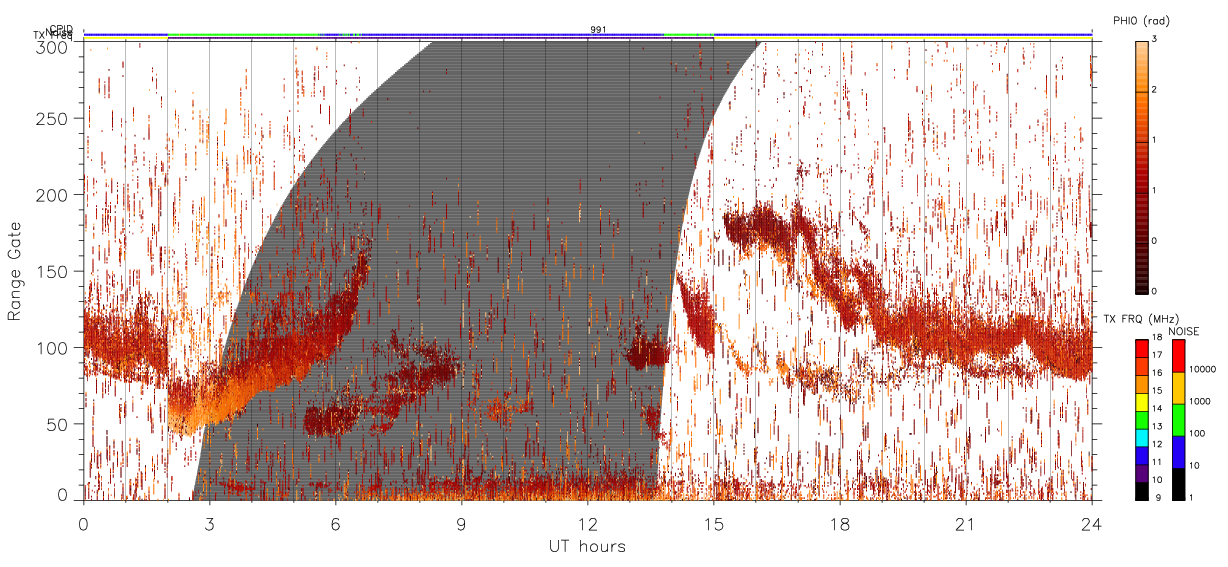Select the 3 tick on the UT hours axis
Image resolution: width=1228 pixels, height=567 pixels.
[209, 523]
